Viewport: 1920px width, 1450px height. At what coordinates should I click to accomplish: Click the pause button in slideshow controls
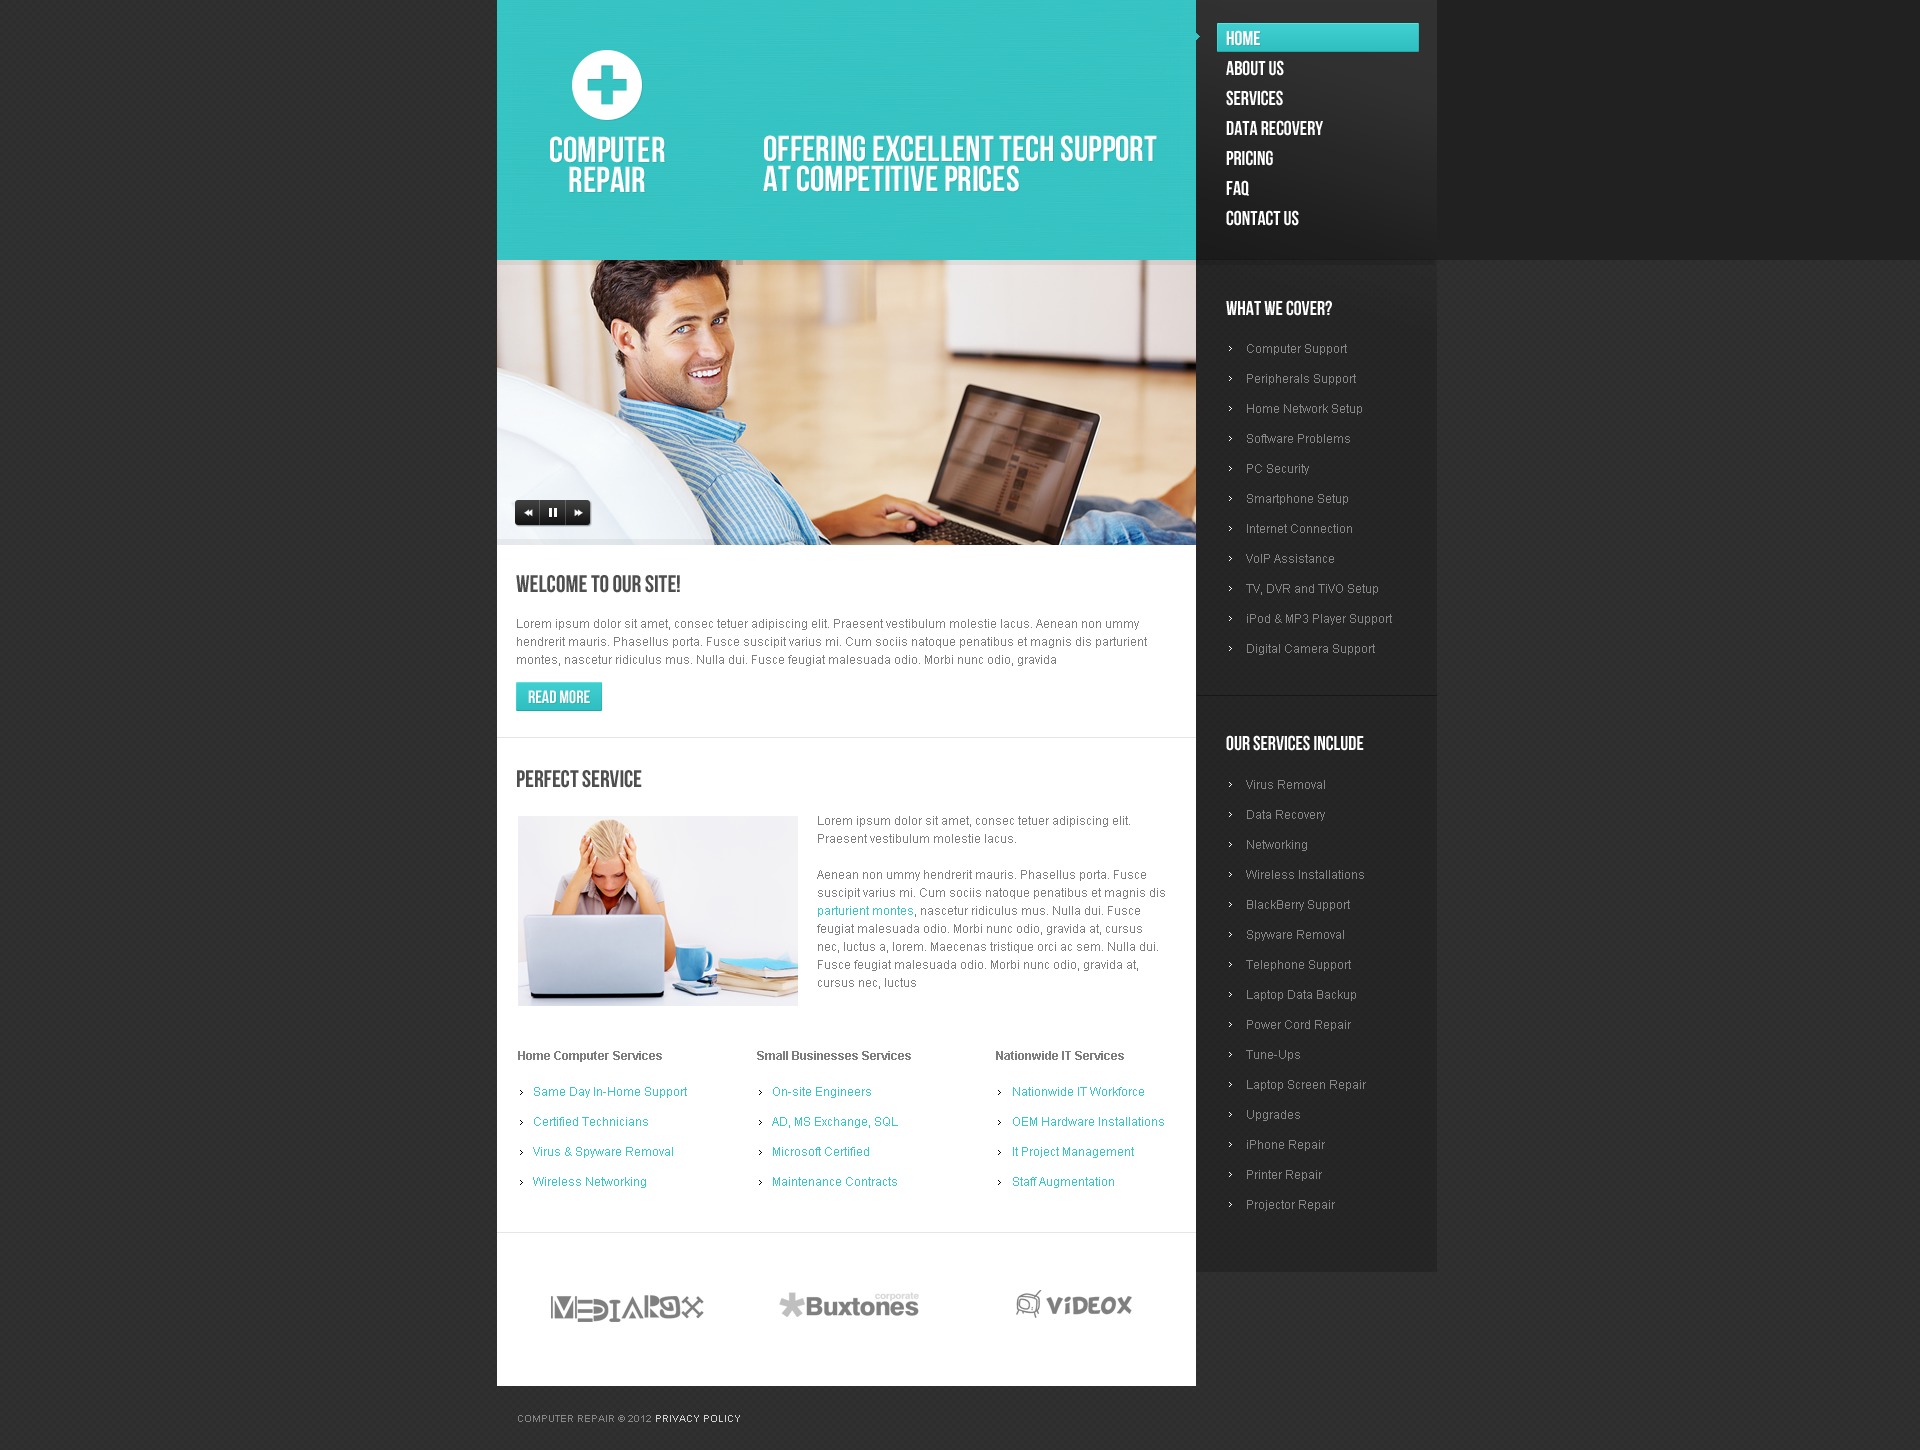(x=553, y=512)
